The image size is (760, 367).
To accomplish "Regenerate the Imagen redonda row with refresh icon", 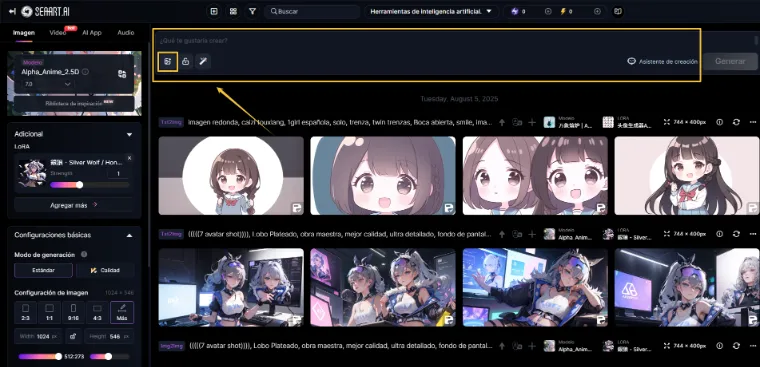I will click(x=736, y=122).
